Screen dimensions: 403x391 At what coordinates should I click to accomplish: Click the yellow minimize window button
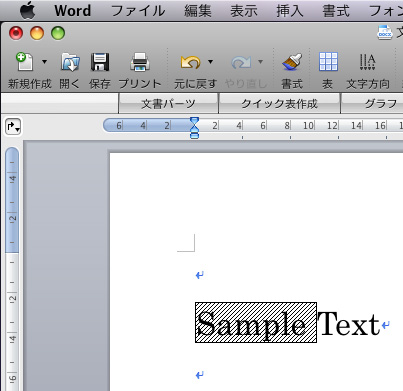[x=37, y=33]
